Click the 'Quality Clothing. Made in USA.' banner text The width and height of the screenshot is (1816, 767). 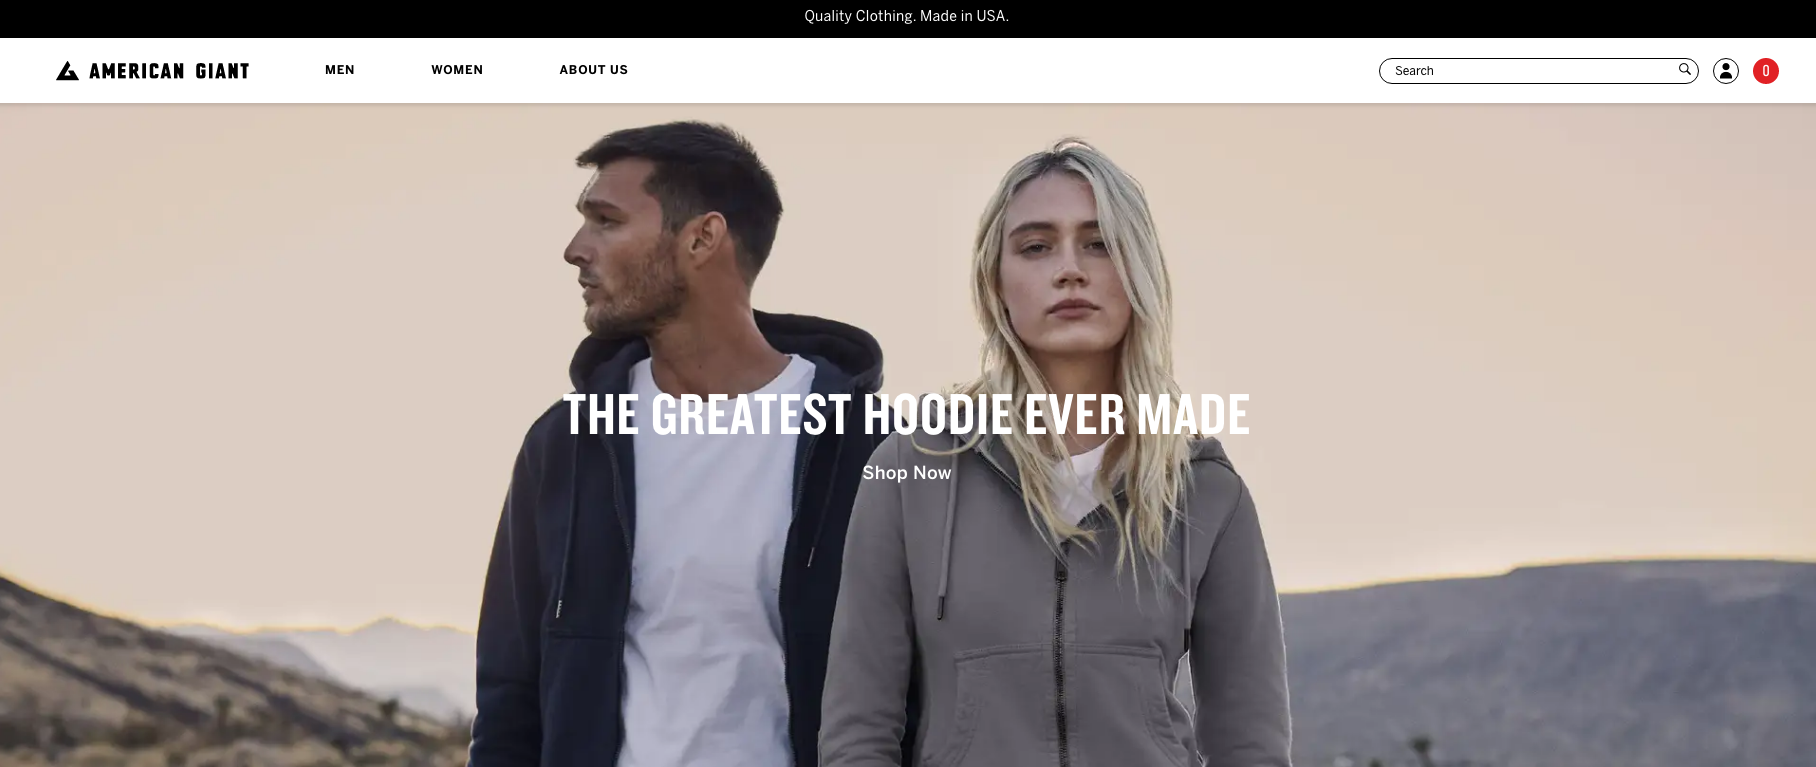[906, 16]
